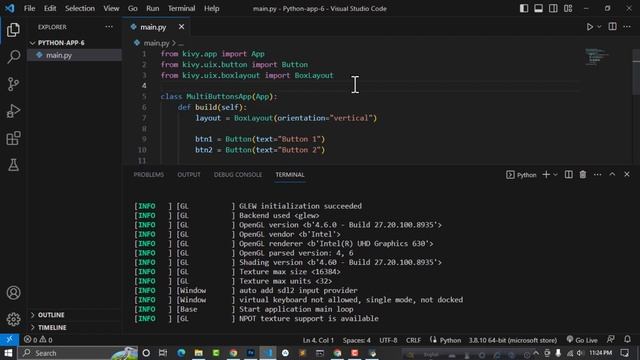
Task: Open Explorer views and more actions ellipsis
Action: 109,27
